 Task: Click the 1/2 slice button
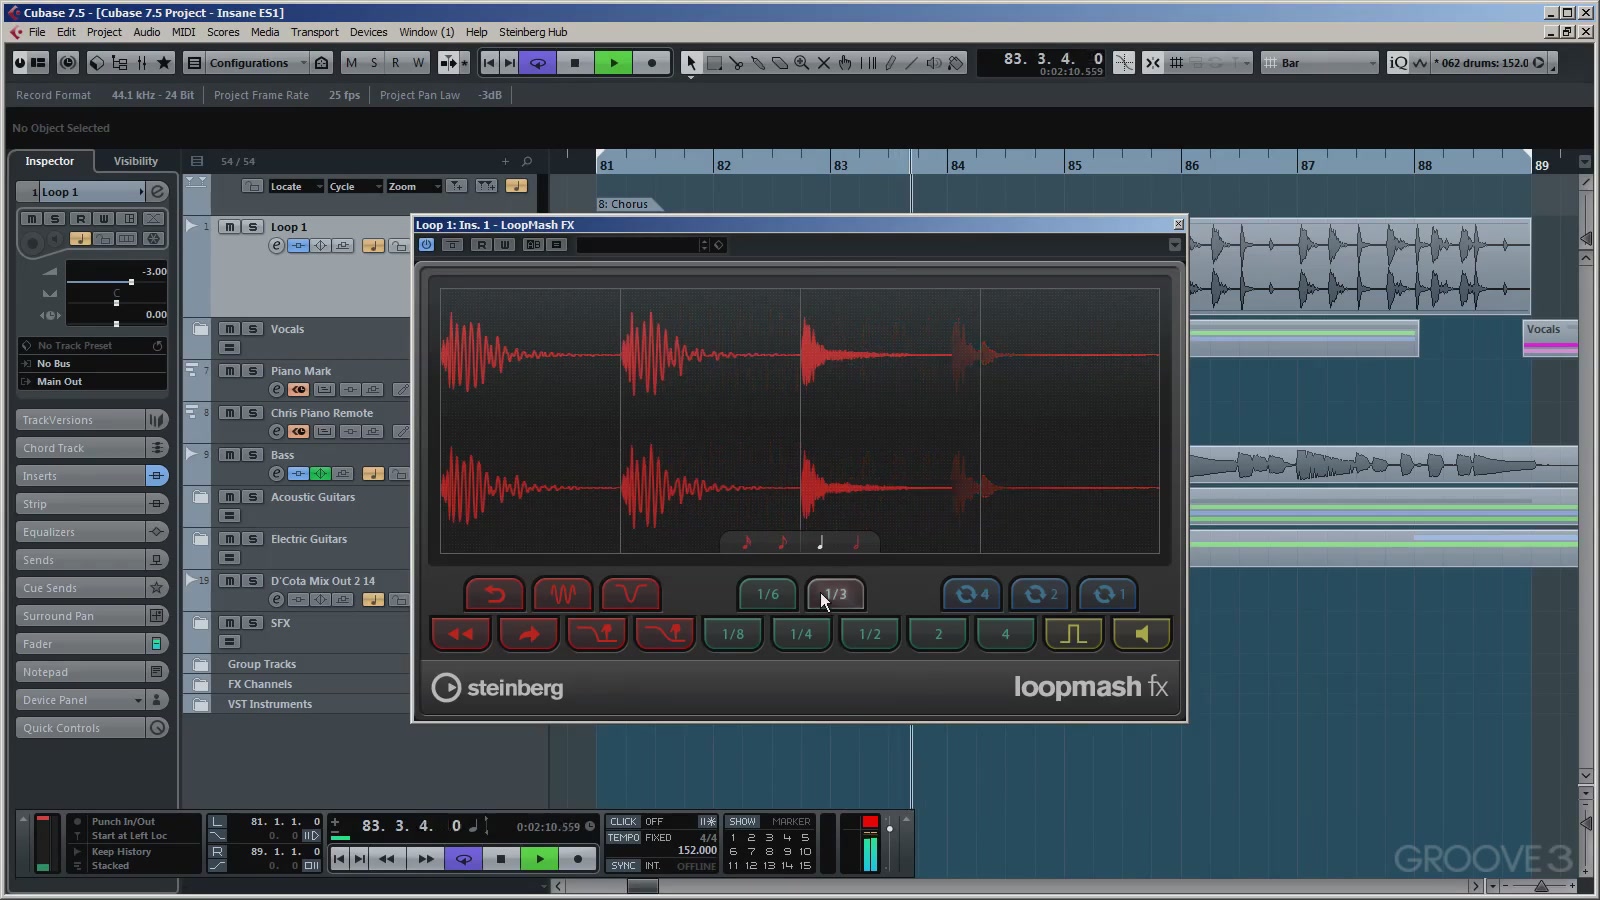pos(870,634)
